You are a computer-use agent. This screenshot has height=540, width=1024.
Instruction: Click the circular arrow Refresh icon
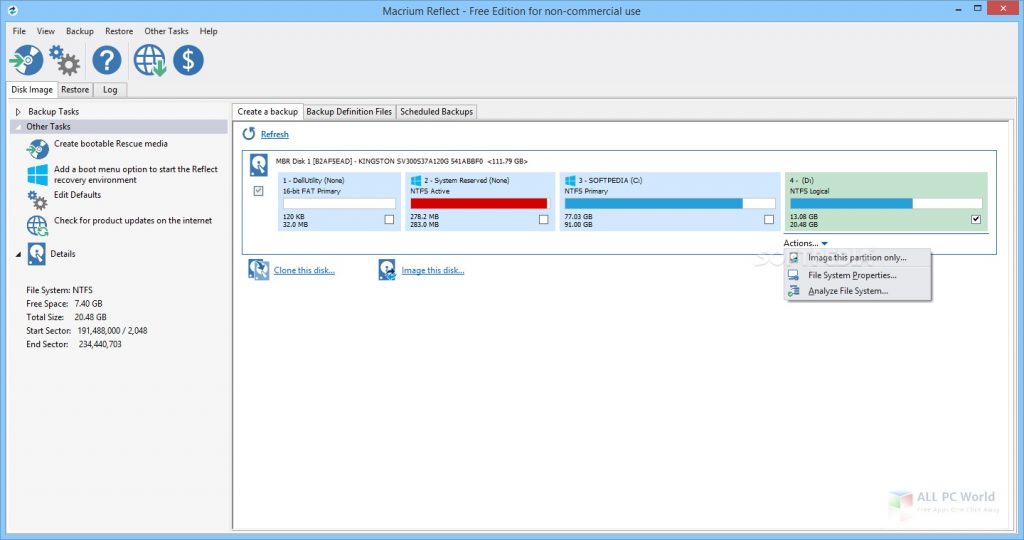point(249,134)
